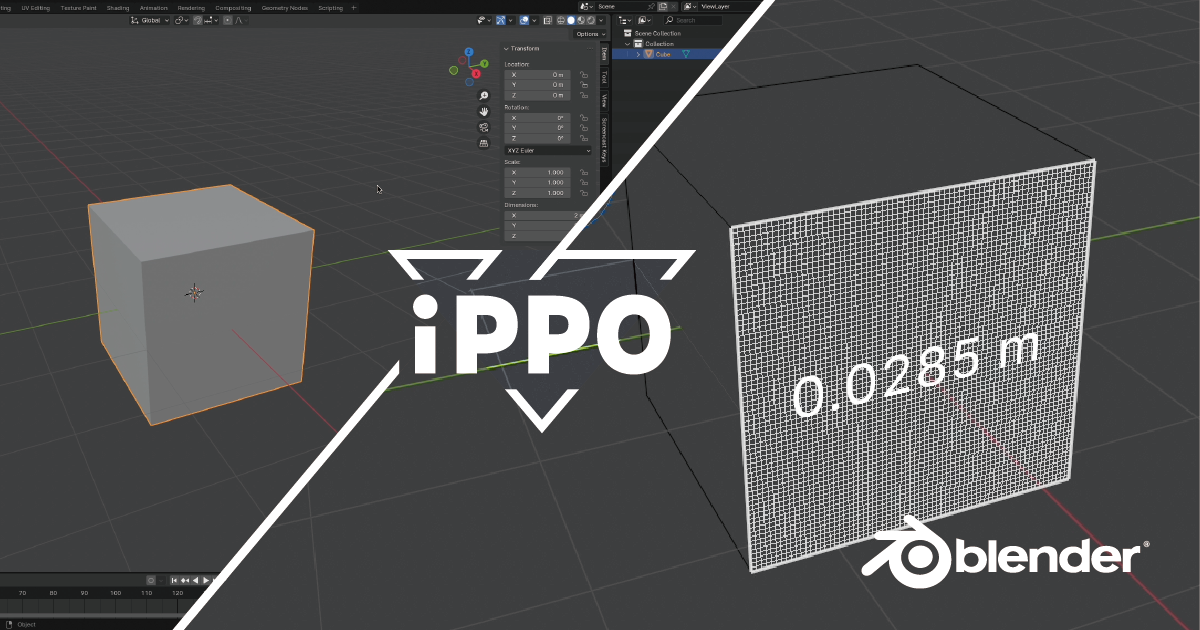Open the Tool sidebar tab
1200x630 pixels.
coord(604,77)
